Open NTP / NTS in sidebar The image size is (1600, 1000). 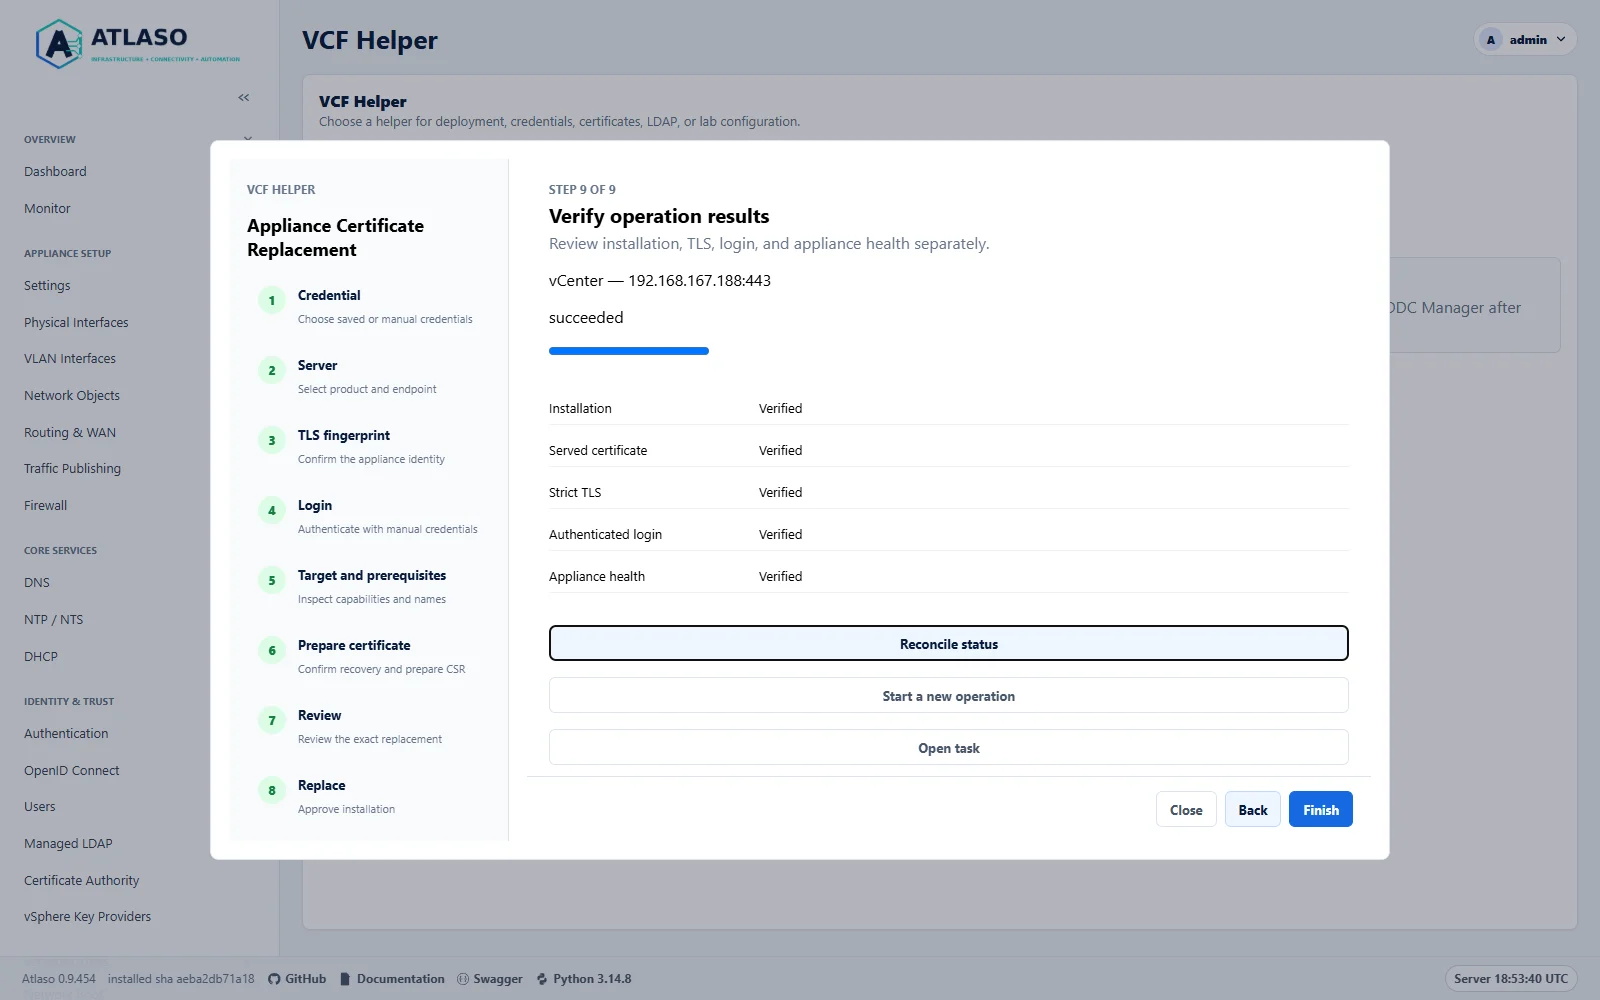point(54,620)
